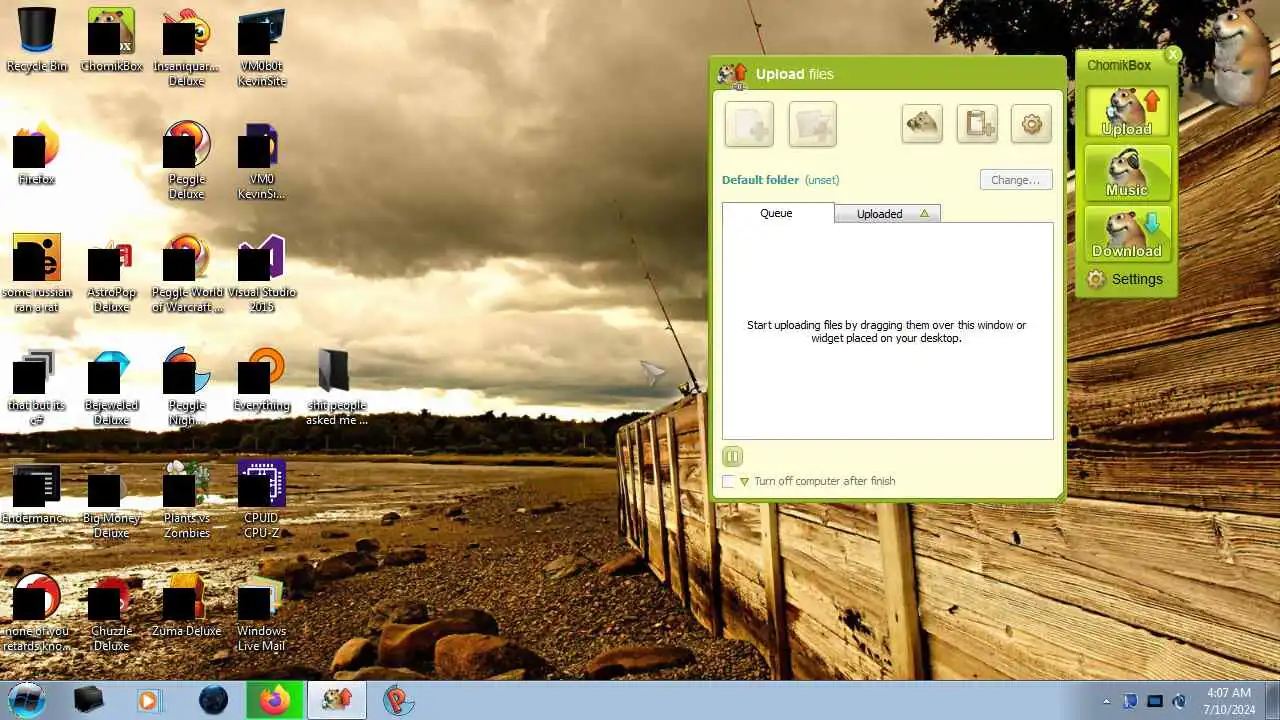This screenshot has width=1280, height=720.
Task: Expand the dropdown arrow beside Turn off computer
Action: pyautogui.click(x=744, y=482)
